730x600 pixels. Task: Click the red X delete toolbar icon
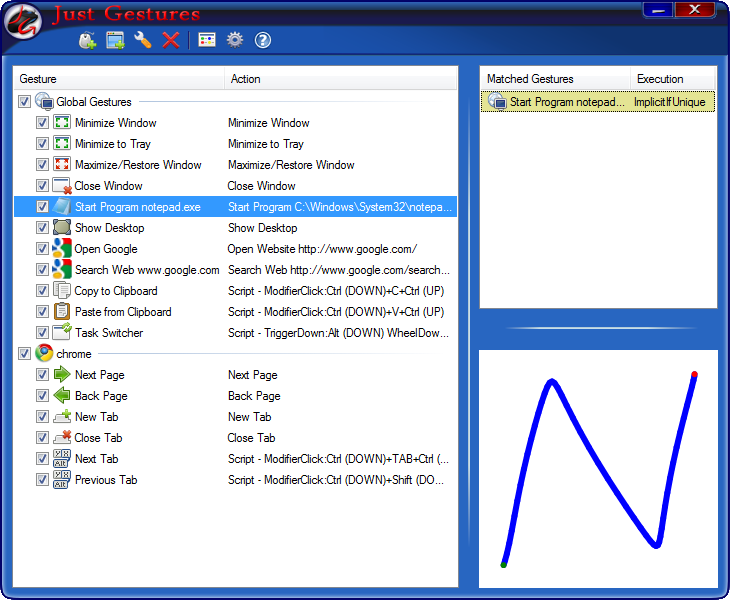point(171,40)
